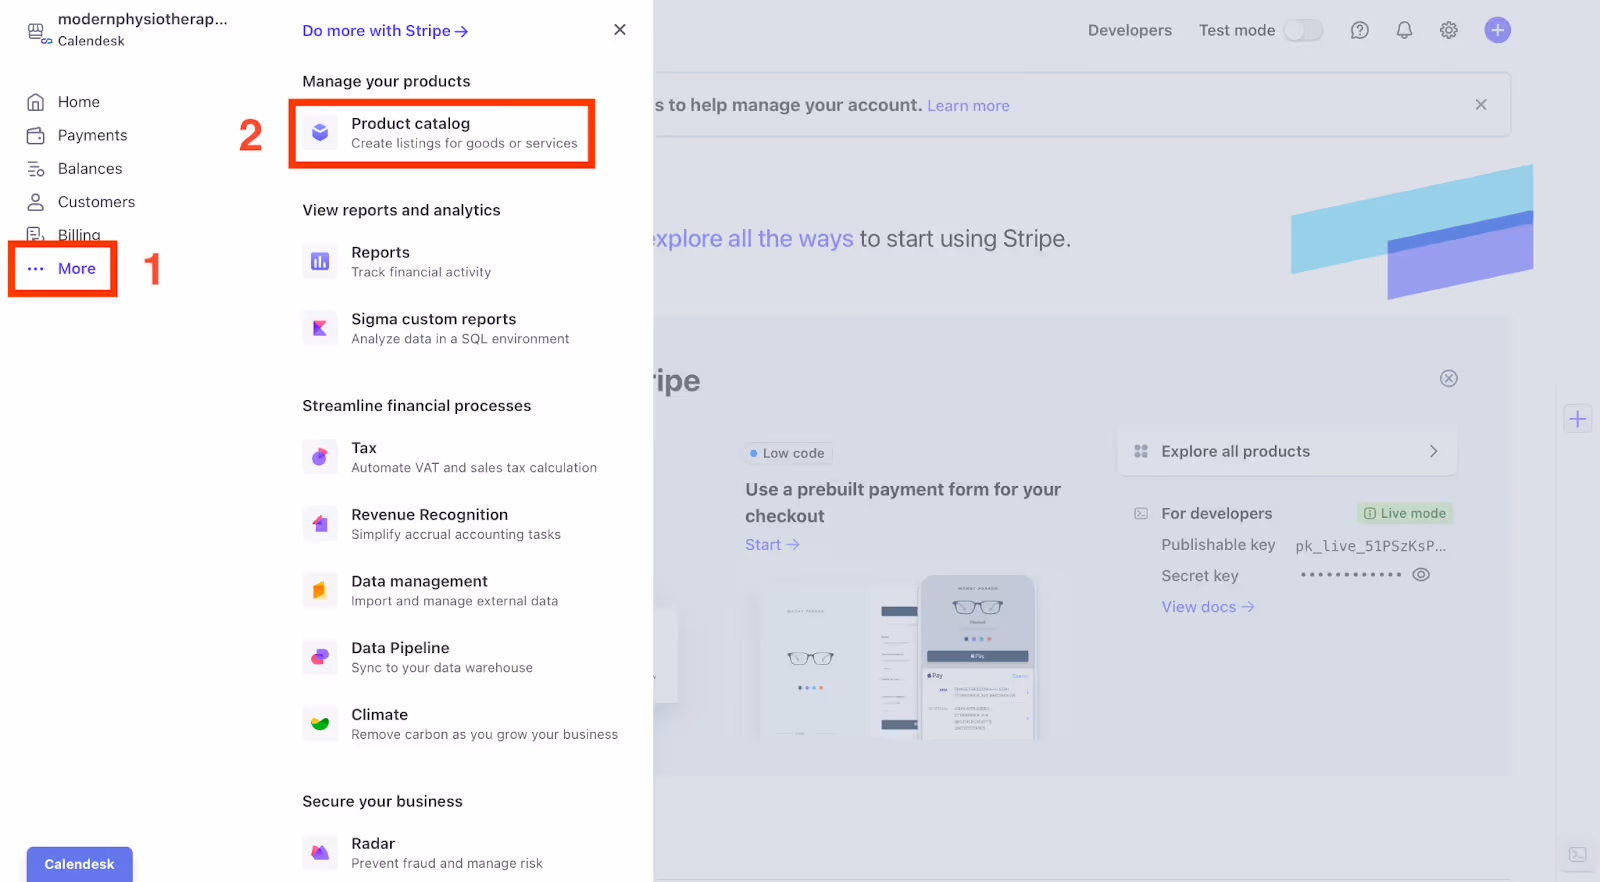Viewport: 1600px width, 882px height.
Task: Click the Calendesk button at bottom
Action: pyautogui.click(x=79, y=864)
